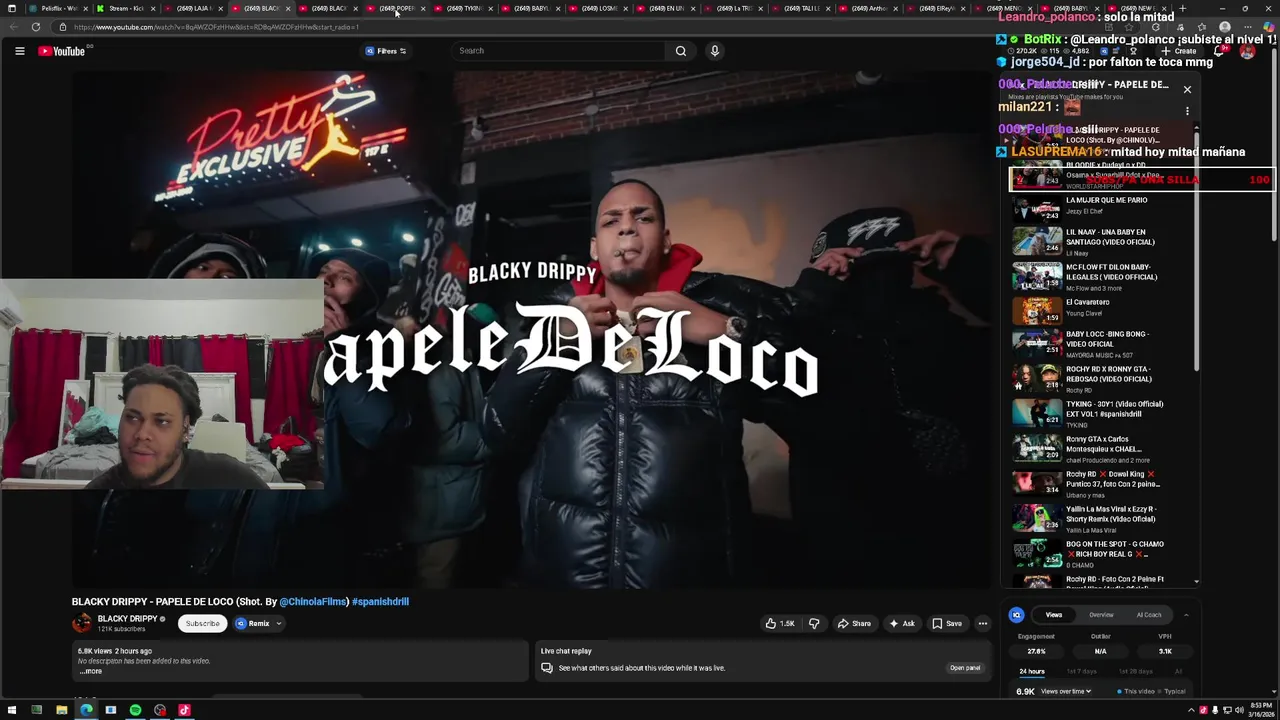Screen dimensions: 1280x720
Task: Open File Explorer from taskbar
Action: (61, 710)
